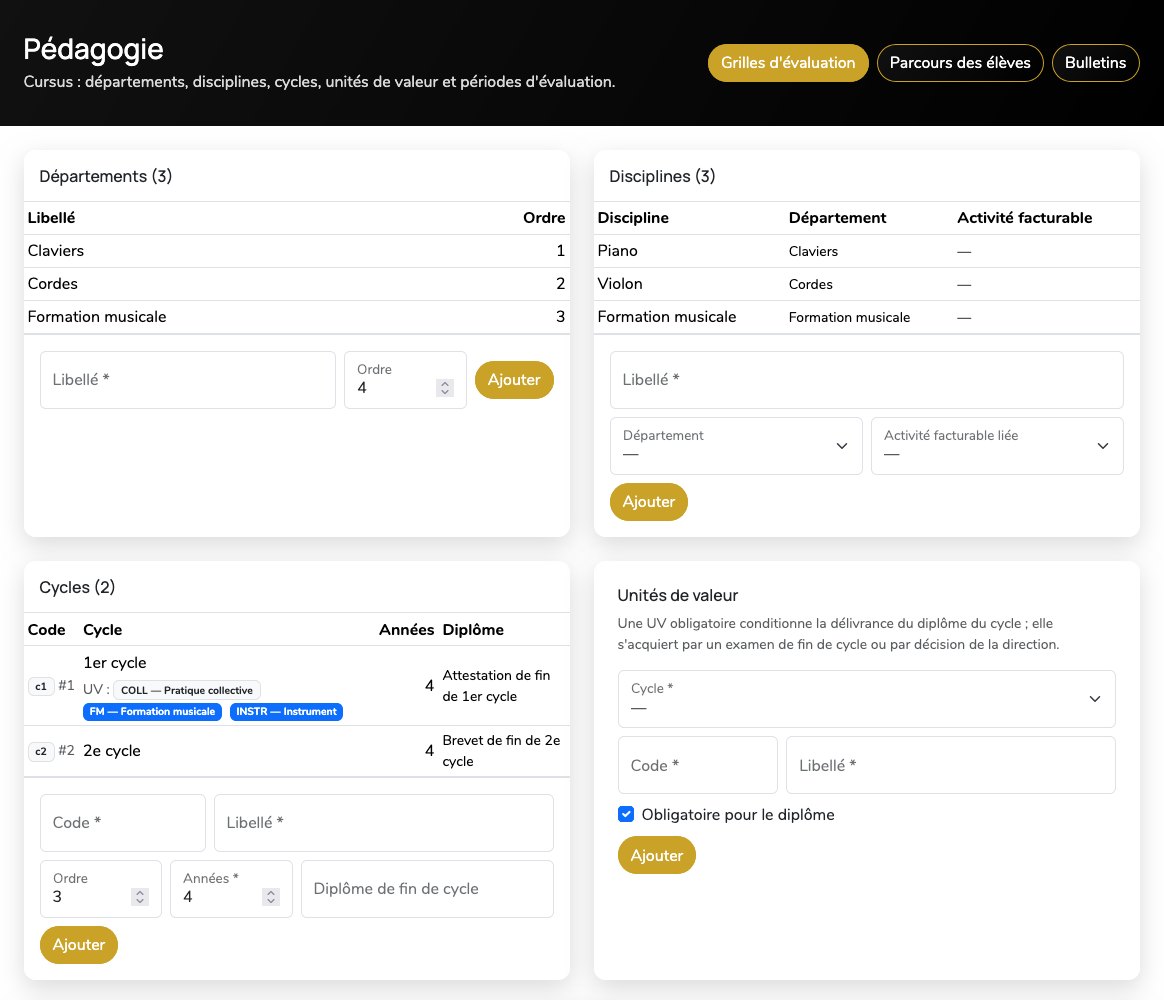The width and height of the screenshot is (1164, 1000).
Task: Switch to Grilles d'évaluation tab
Action: point(788,63)
